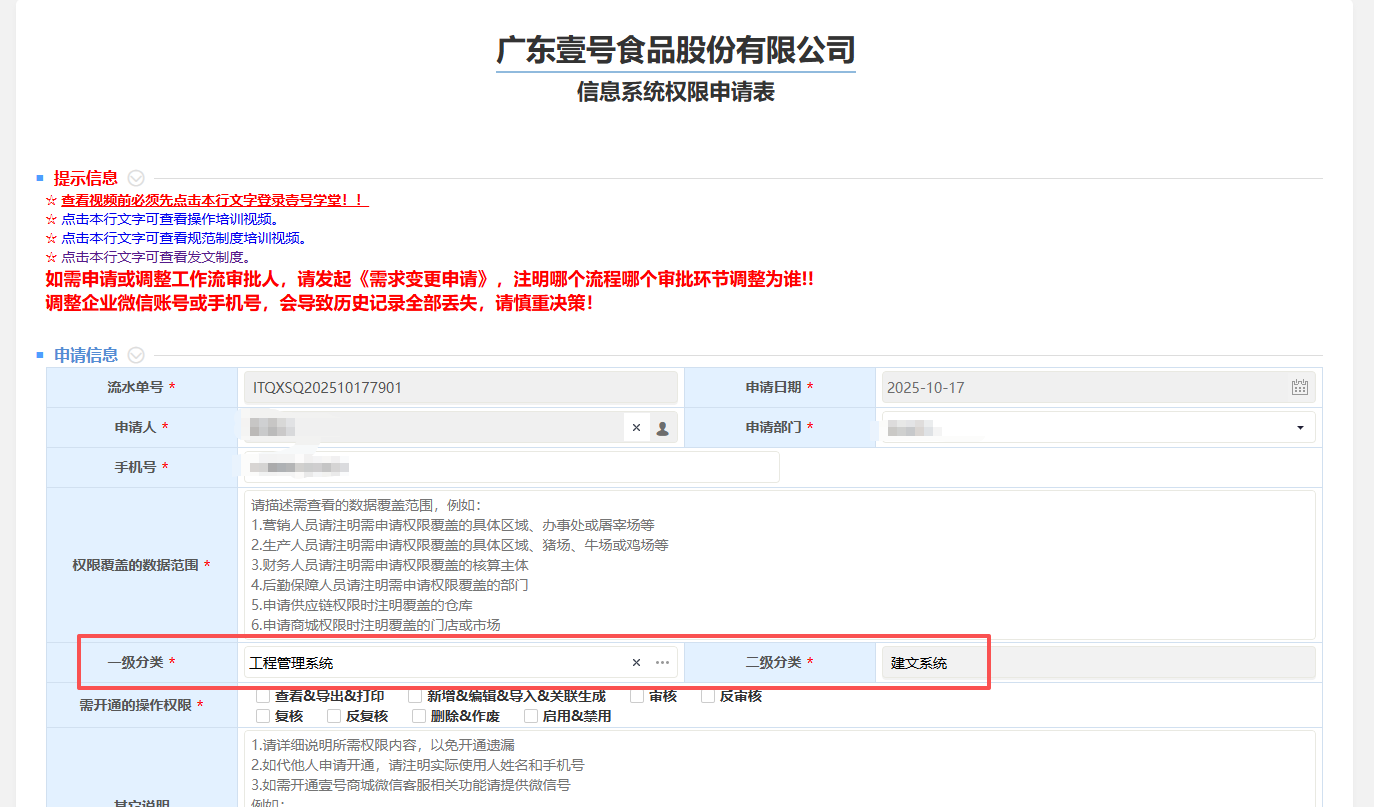
Task: Click into the 手机号 input field
Action: 510,467
